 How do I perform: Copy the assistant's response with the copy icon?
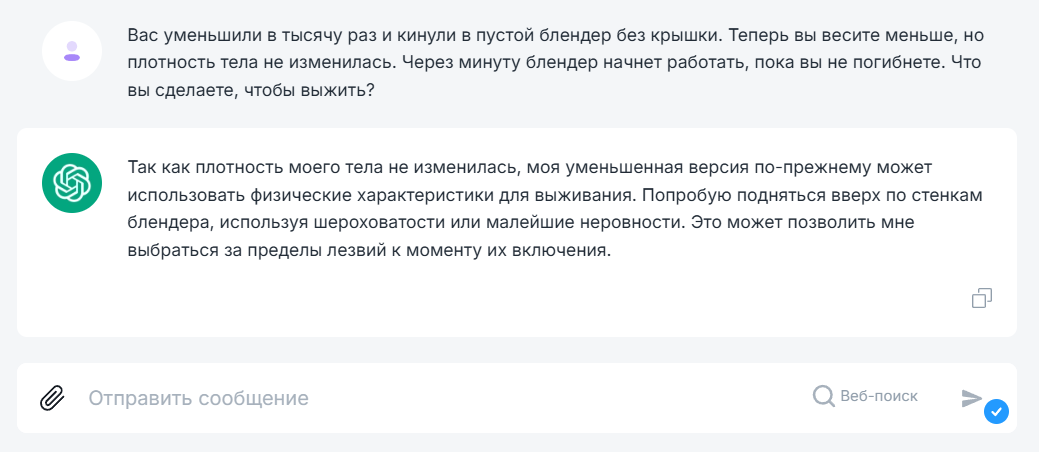[x=982, y=298]
